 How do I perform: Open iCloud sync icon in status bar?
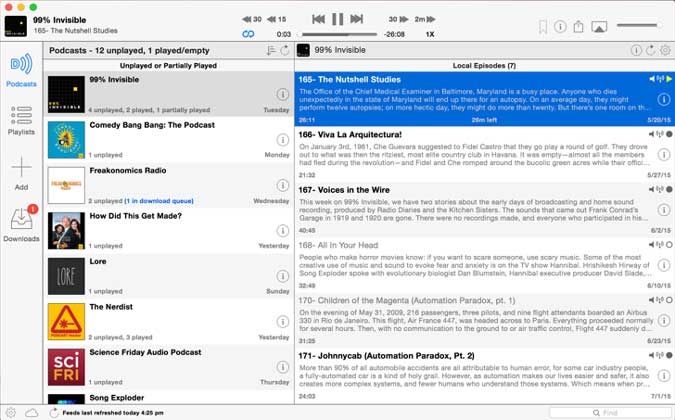click(x=31, y=413)
